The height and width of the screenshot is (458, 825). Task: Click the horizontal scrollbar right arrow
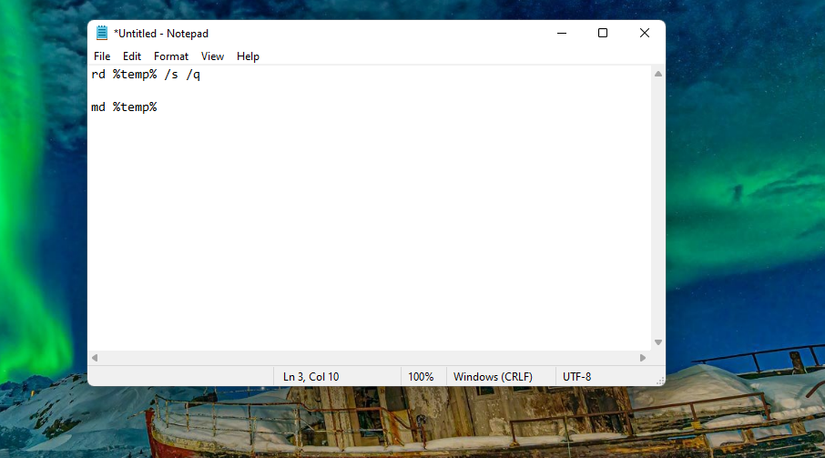642,357
